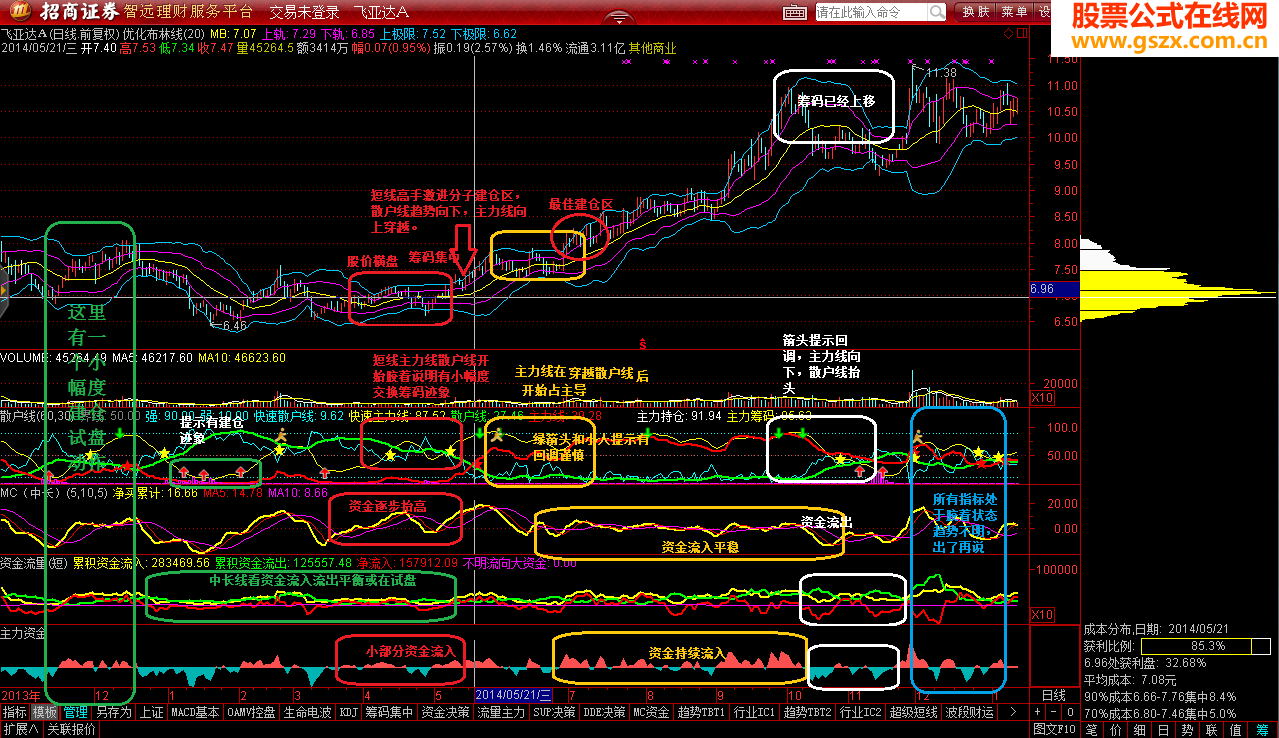Select the 行业IC2 template
1279x738 pixels.
(861, 712)
